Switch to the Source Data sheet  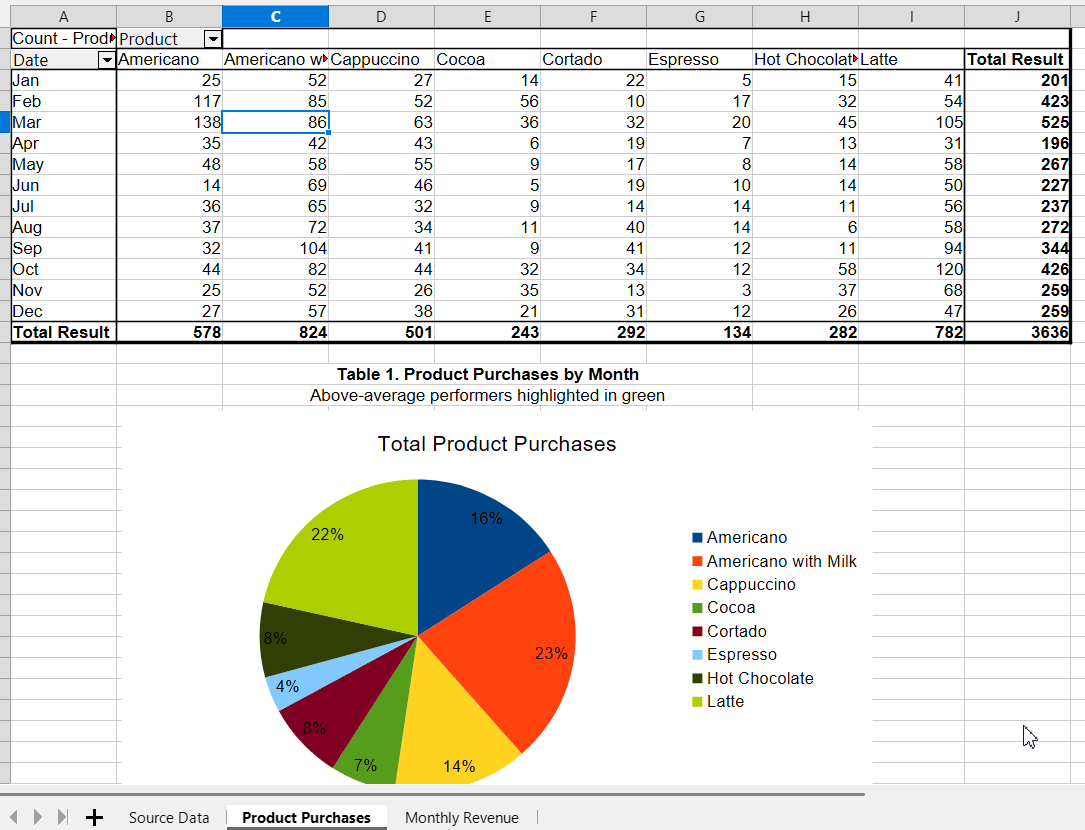click(x=169, y=818)
